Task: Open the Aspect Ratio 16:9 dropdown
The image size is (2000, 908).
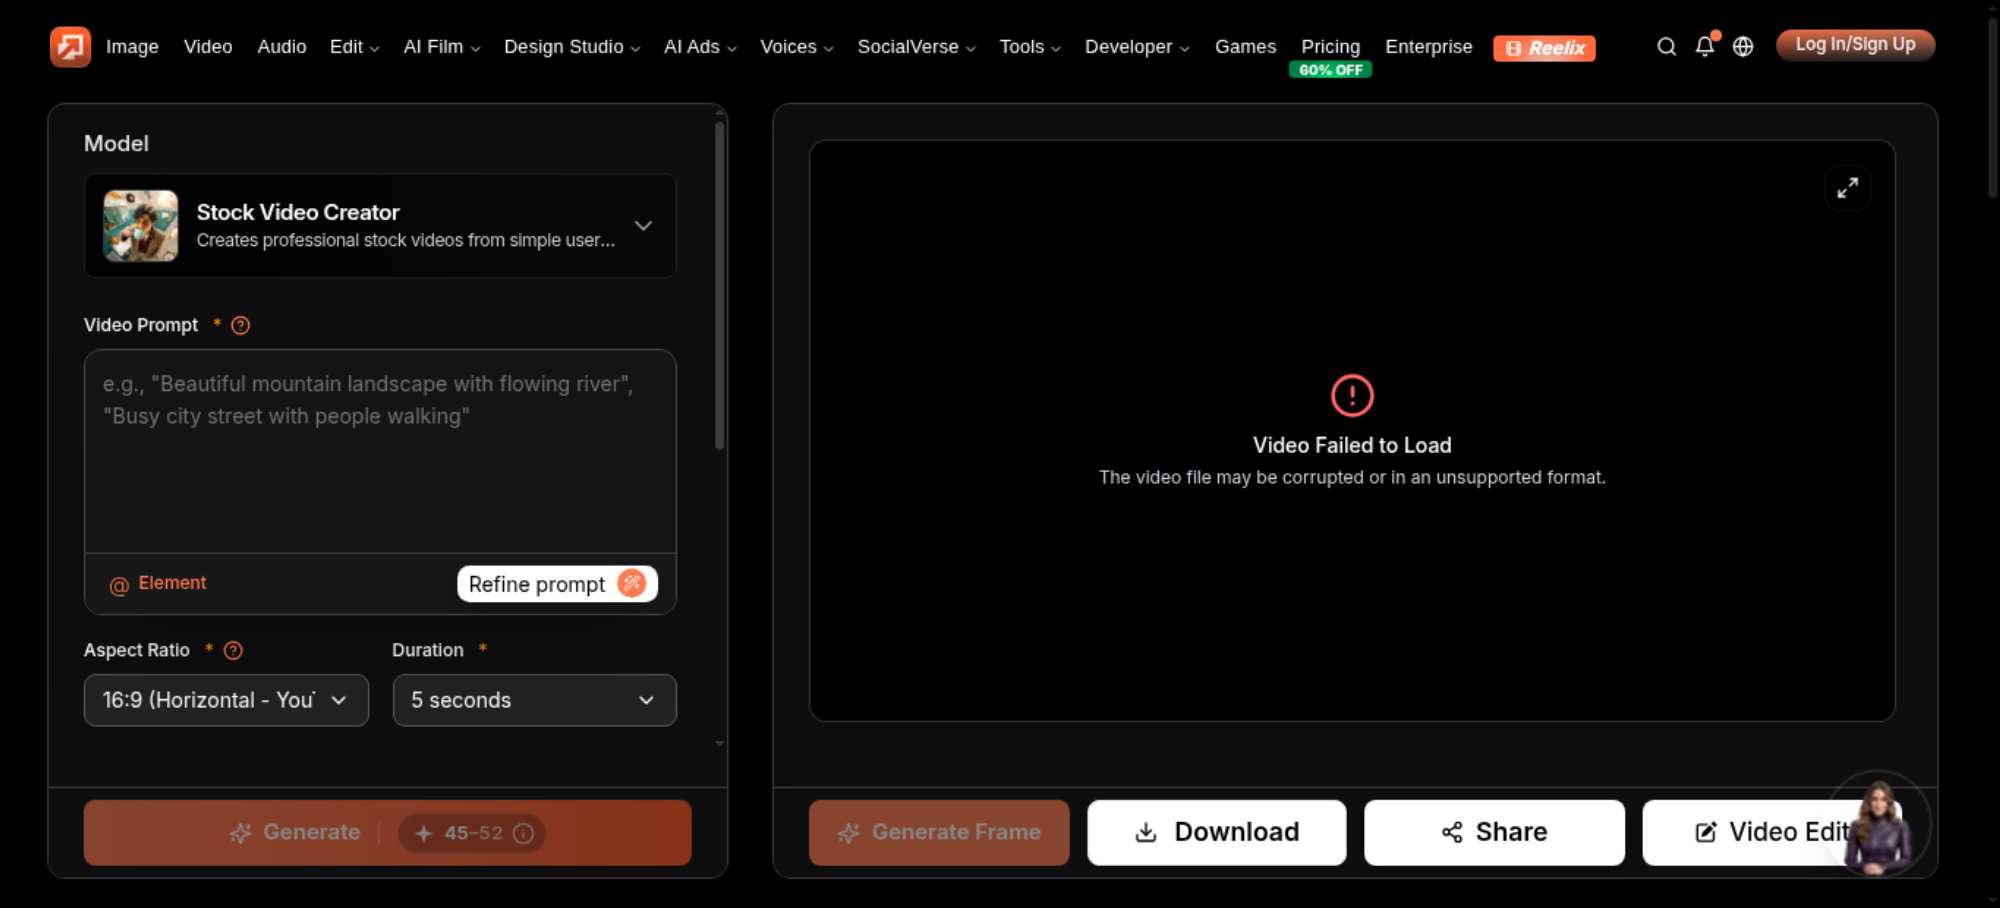Action: point(226,700)
